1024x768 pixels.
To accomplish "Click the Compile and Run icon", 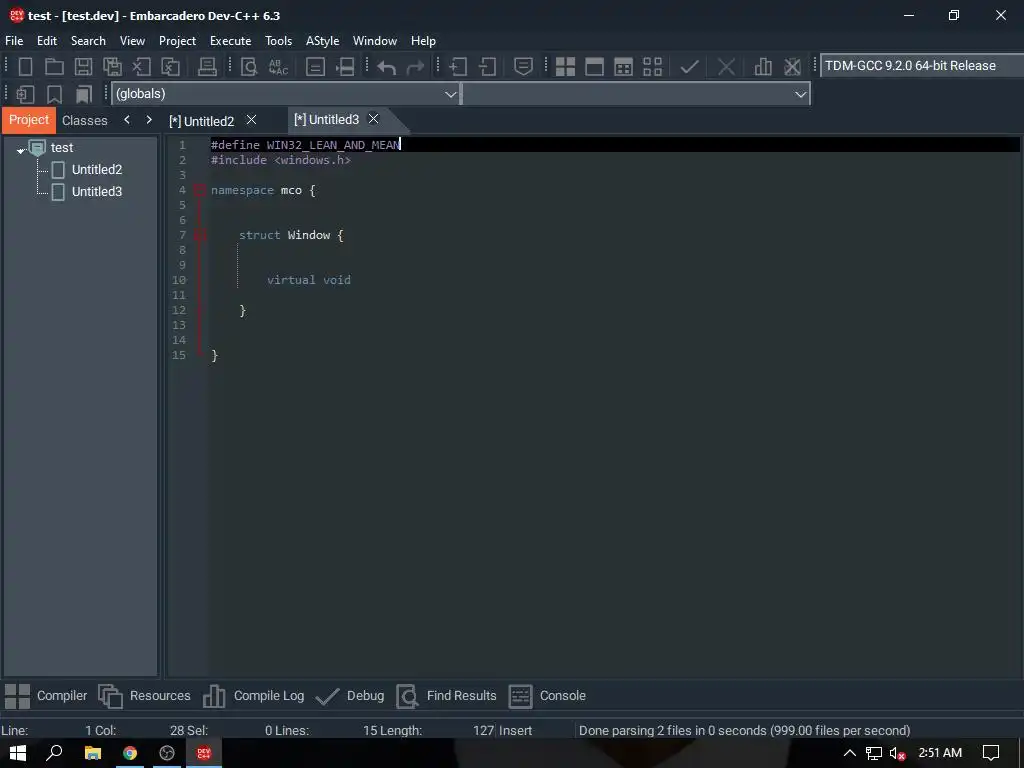I will click(x=624, y=67).
